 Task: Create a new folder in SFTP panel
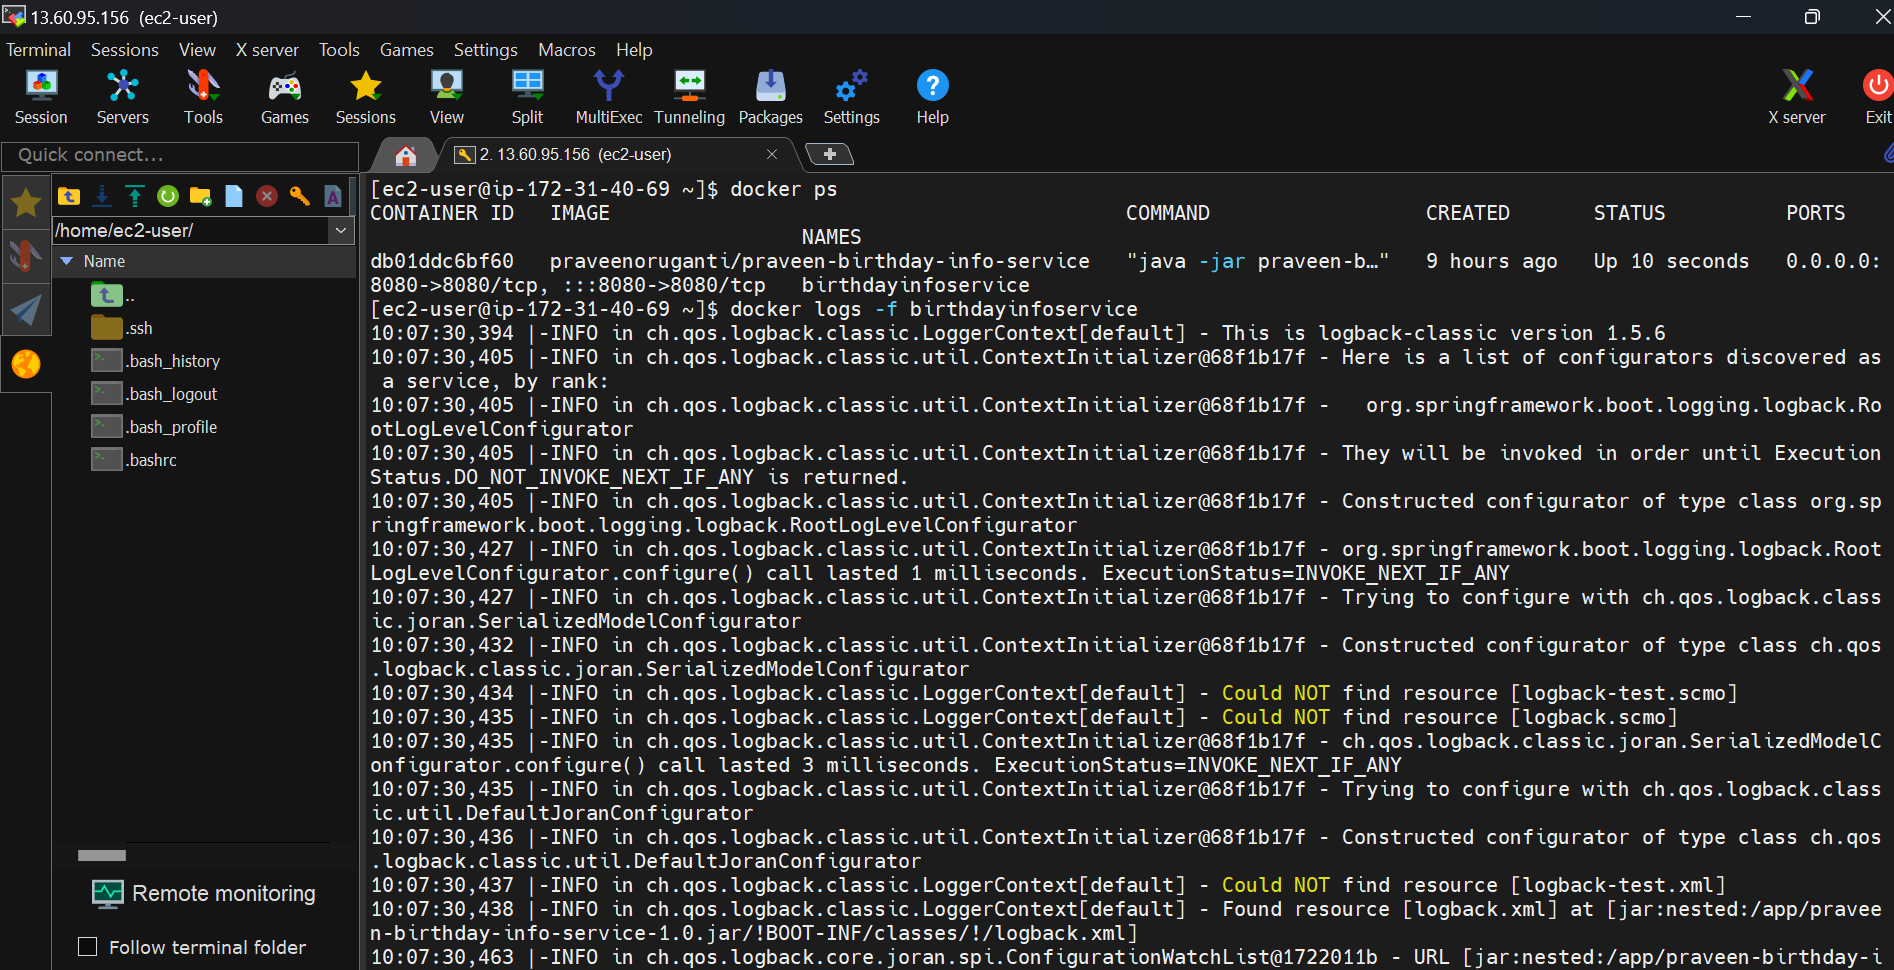tap(201, 196)
